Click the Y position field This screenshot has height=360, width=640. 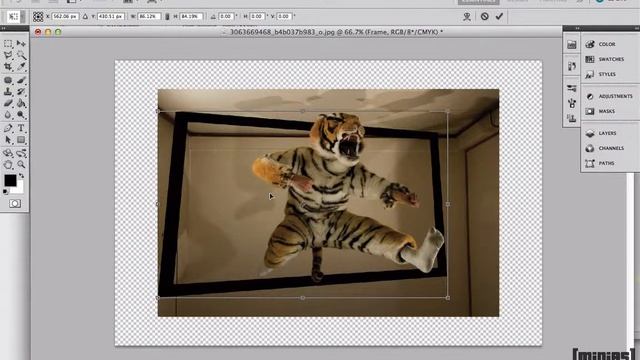click(x=111, y=16)
